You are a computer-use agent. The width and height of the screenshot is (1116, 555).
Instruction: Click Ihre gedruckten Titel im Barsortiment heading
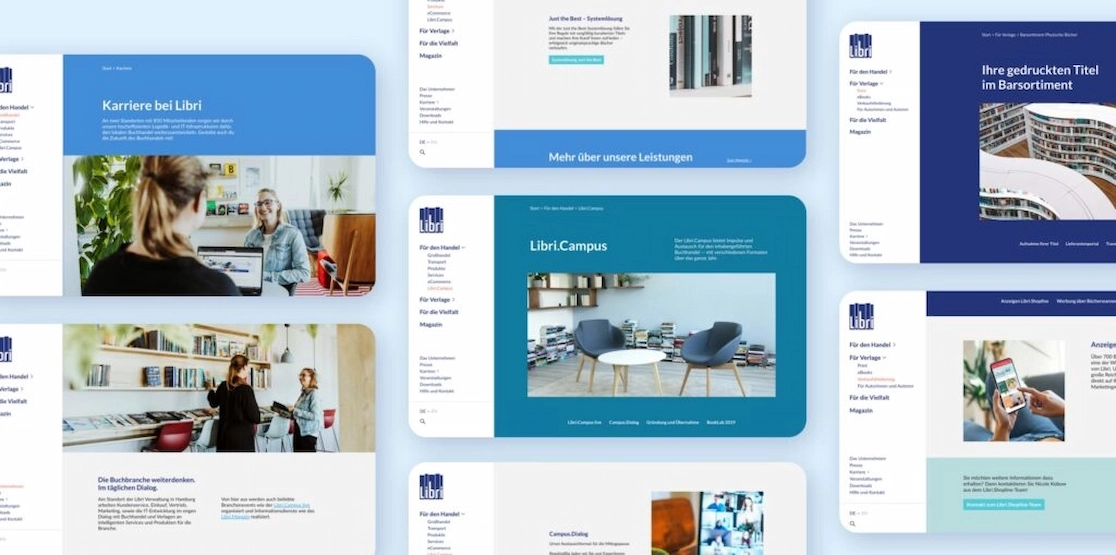1040,78
